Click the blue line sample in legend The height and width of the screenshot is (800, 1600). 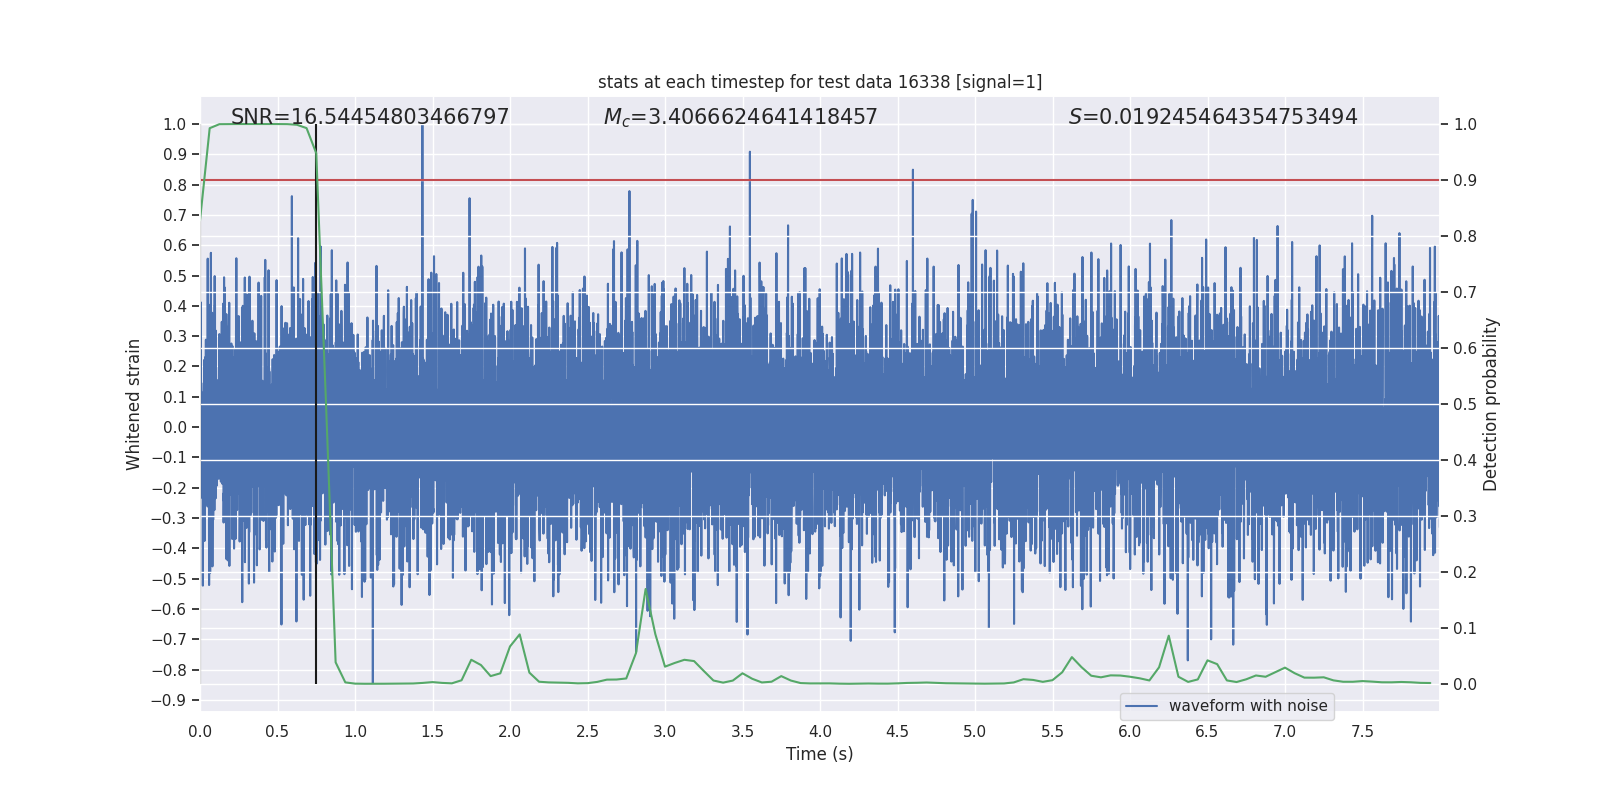(x=1141, y=706)
